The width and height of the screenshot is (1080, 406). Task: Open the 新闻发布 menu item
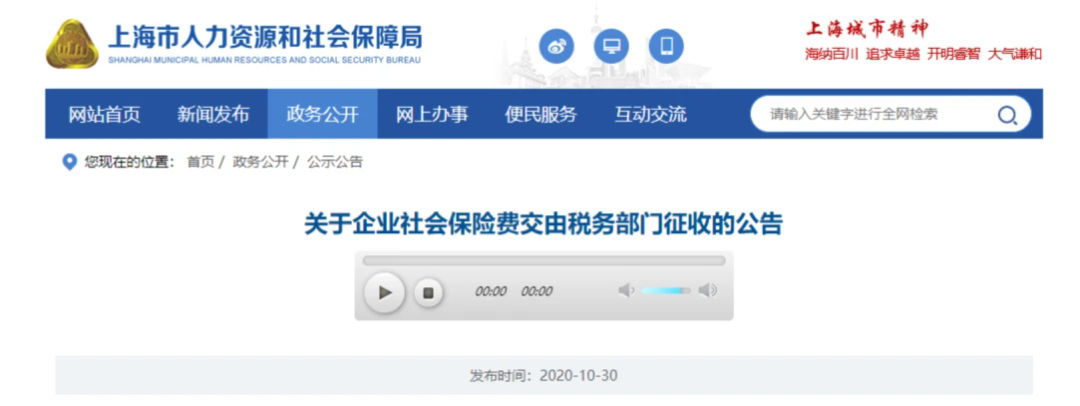point(213,114)
